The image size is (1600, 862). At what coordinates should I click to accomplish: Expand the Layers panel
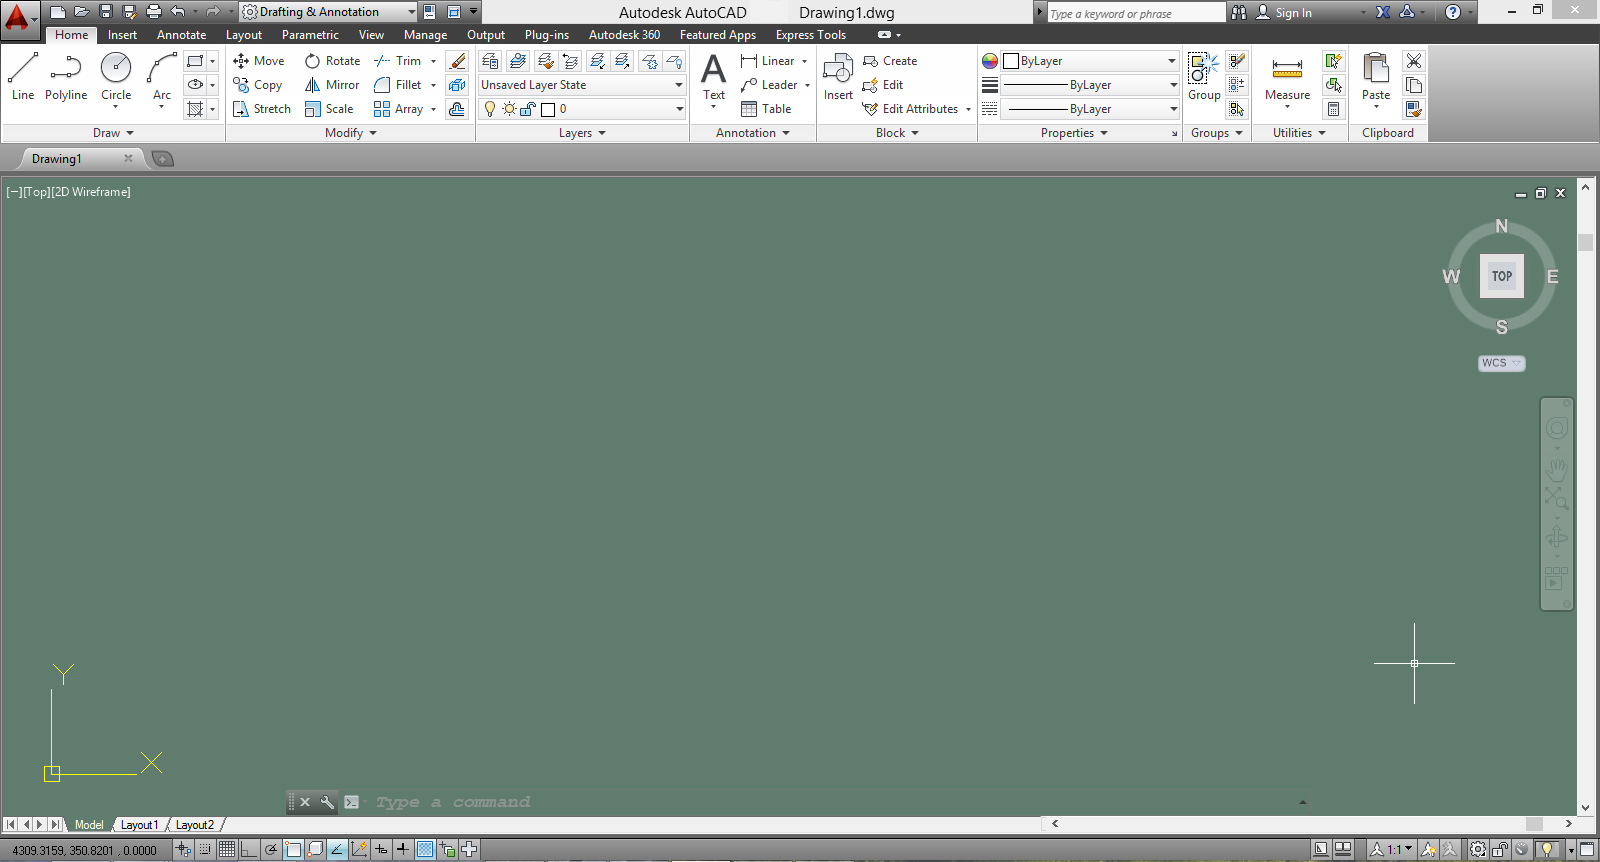click(x=582, y=133)
